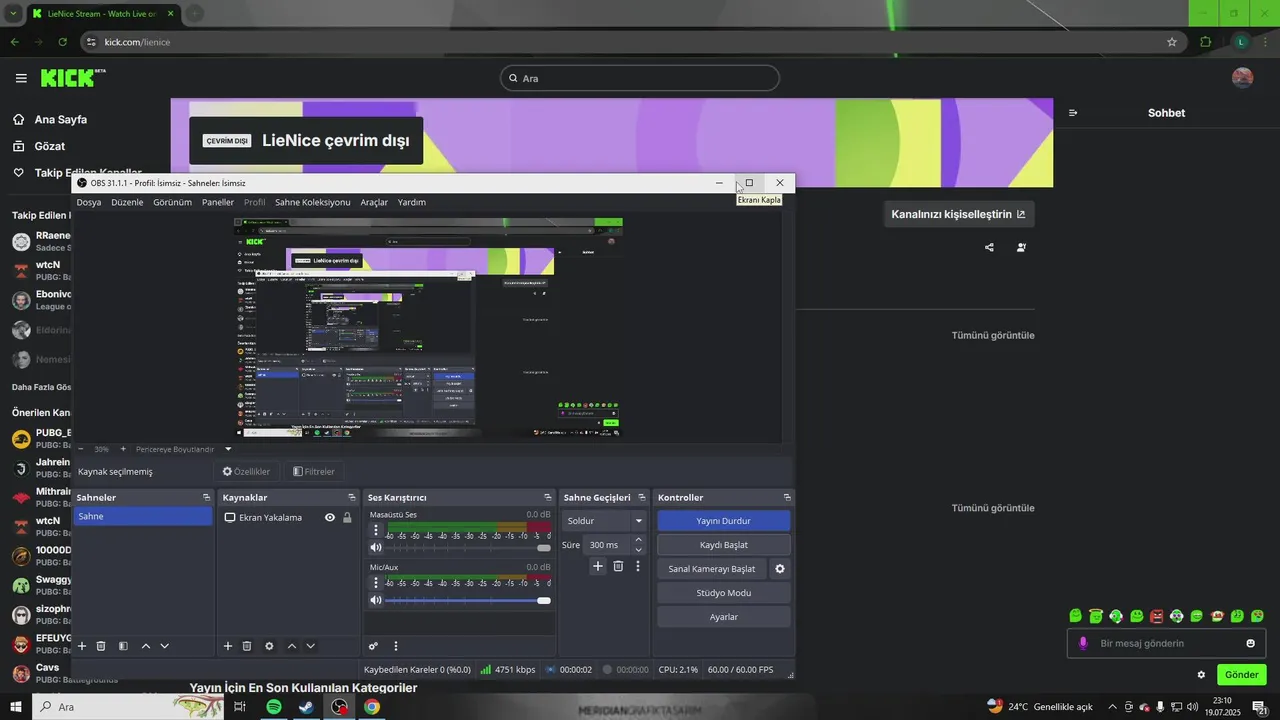Image resolution: width=1280 pixels, height=720 pixels.
Task: Float the Sahneler dock panel
Action: 206,497
